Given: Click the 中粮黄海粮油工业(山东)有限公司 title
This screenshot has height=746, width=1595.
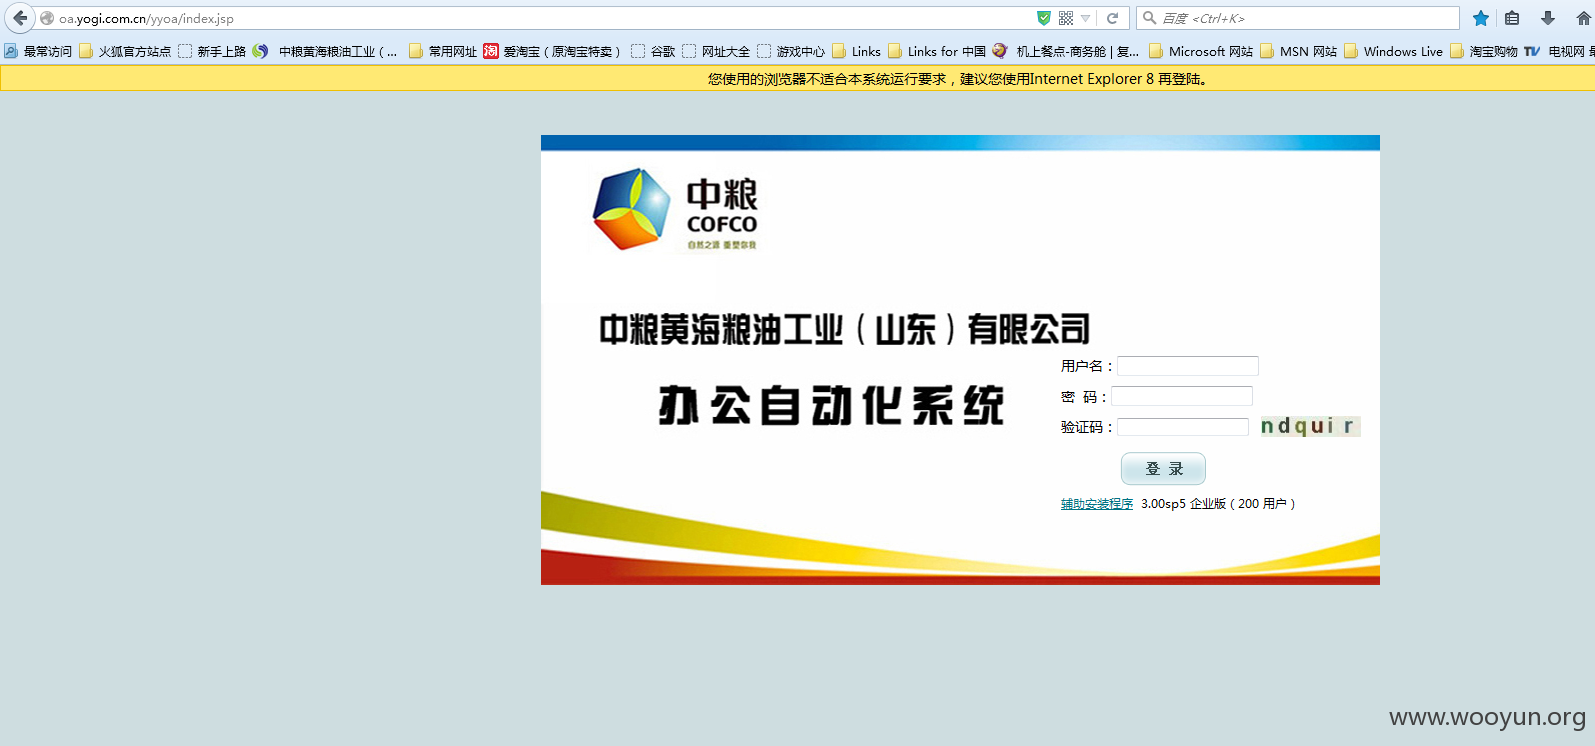Looking at the screenshot, I should click(844, 329).
